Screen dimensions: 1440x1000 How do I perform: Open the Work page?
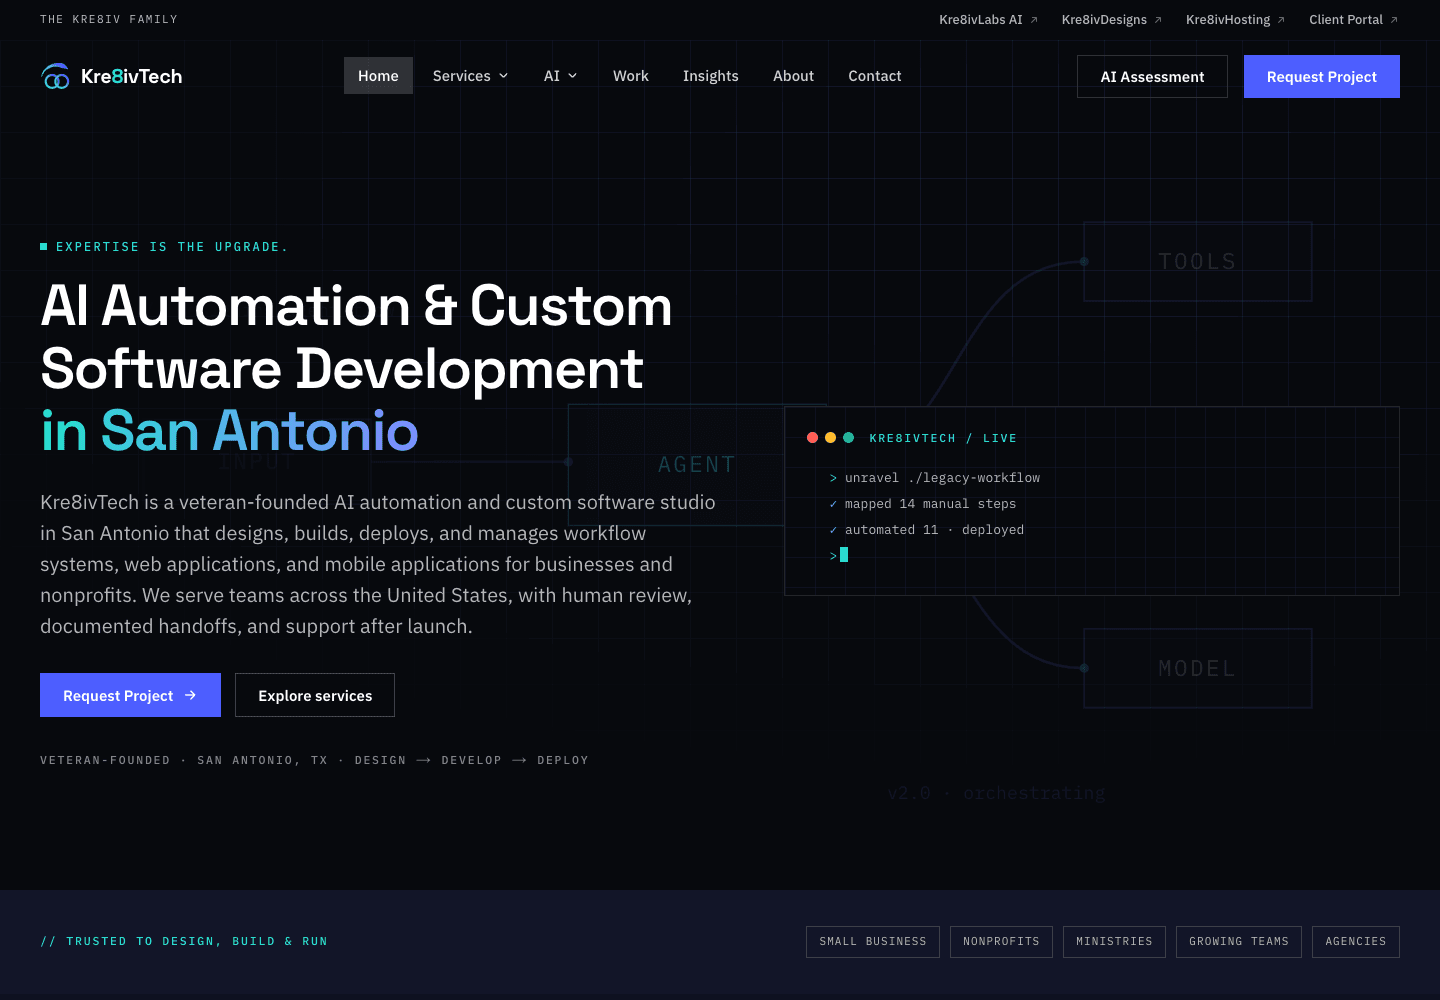(631, 76)
